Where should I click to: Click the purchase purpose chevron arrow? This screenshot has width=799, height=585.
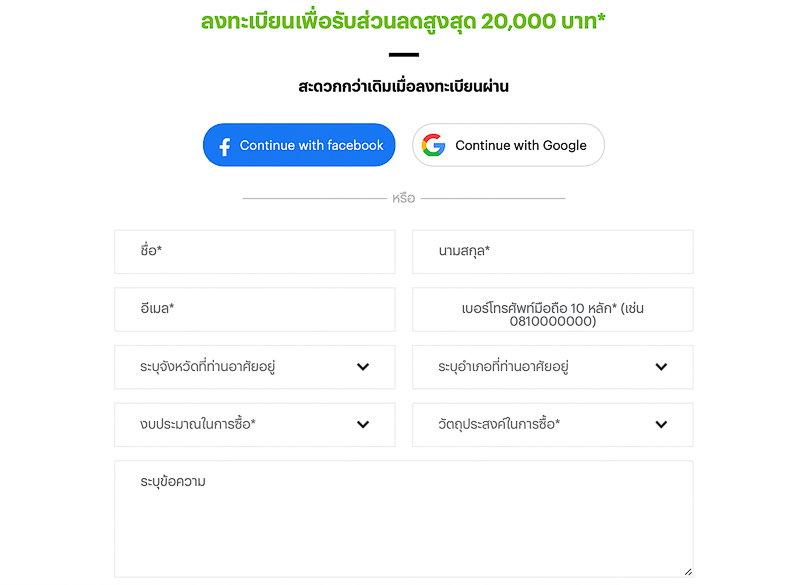(661, 425)
